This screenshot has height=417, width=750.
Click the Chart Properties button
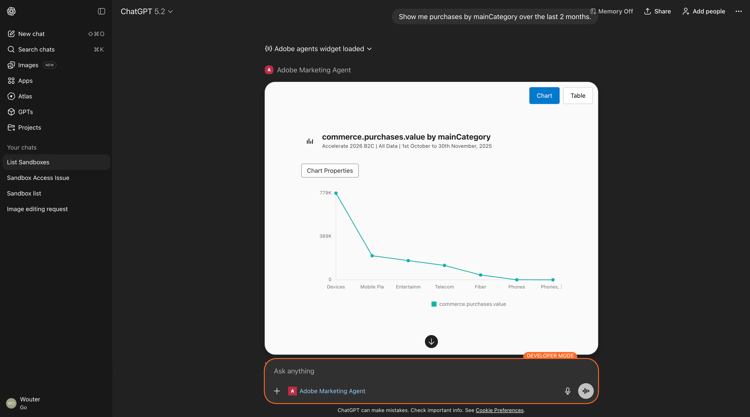coord(330,171)
